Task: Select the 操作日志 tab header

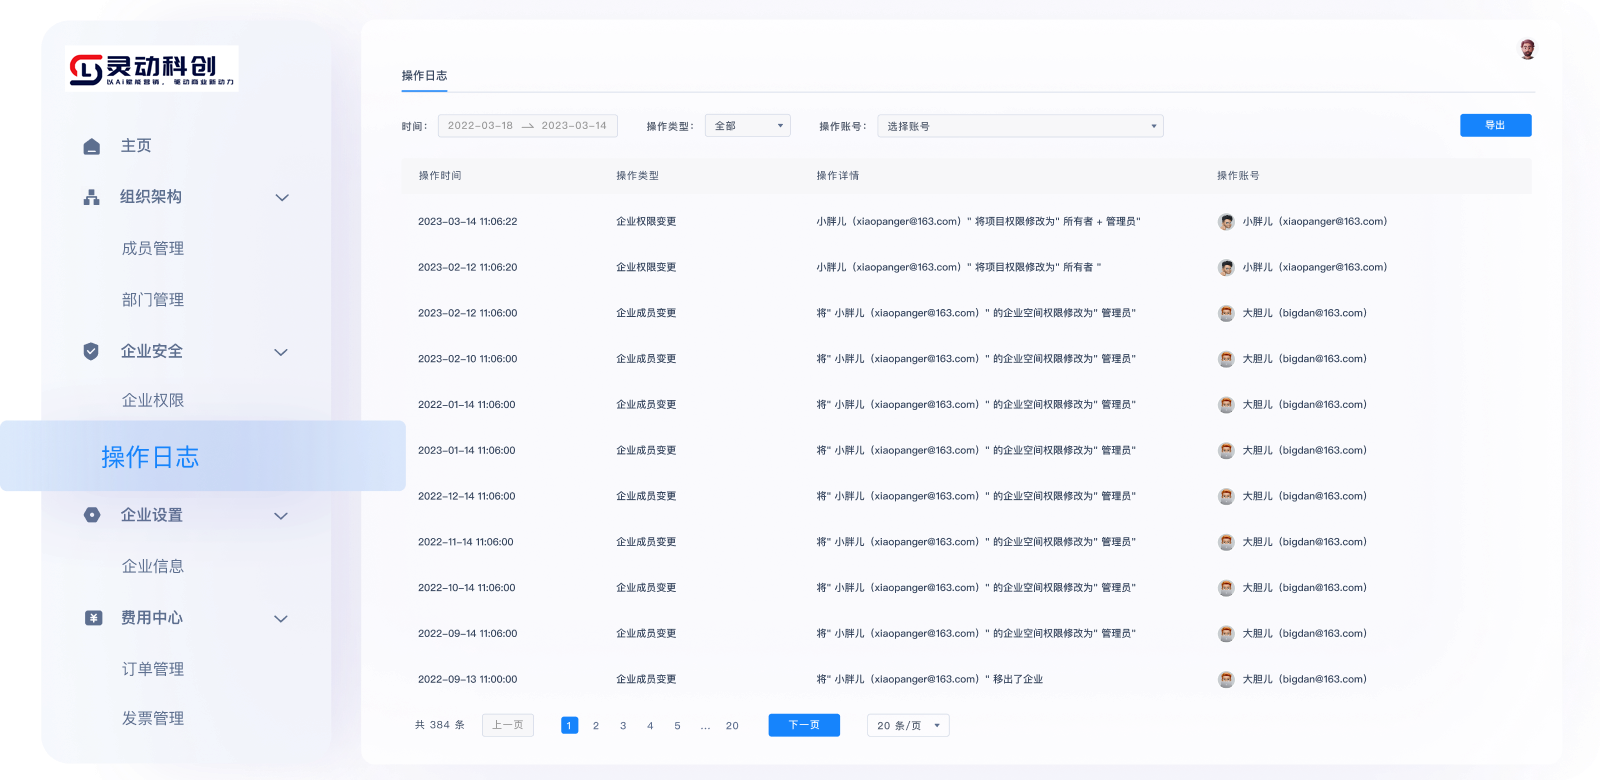Action: coord(424,76)
